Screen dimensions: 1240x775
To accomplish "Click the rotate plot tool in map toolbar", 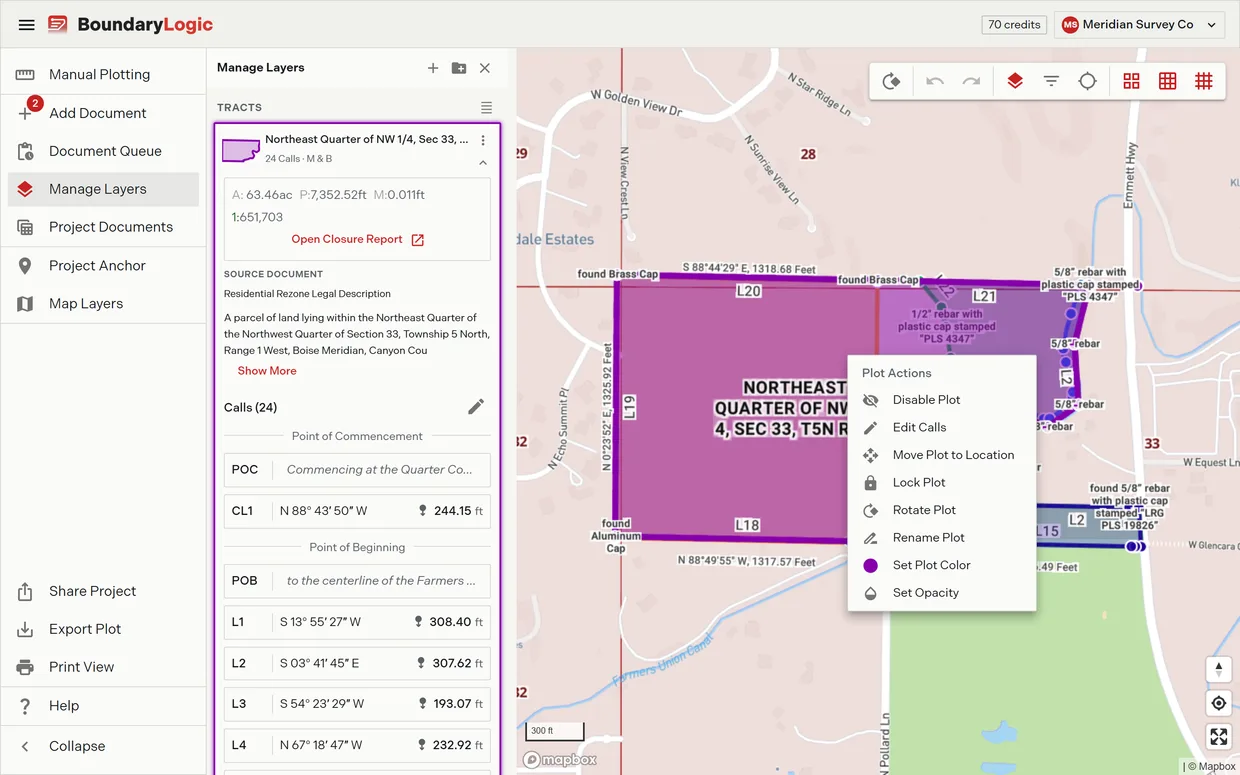I will (x=892, y=82).
